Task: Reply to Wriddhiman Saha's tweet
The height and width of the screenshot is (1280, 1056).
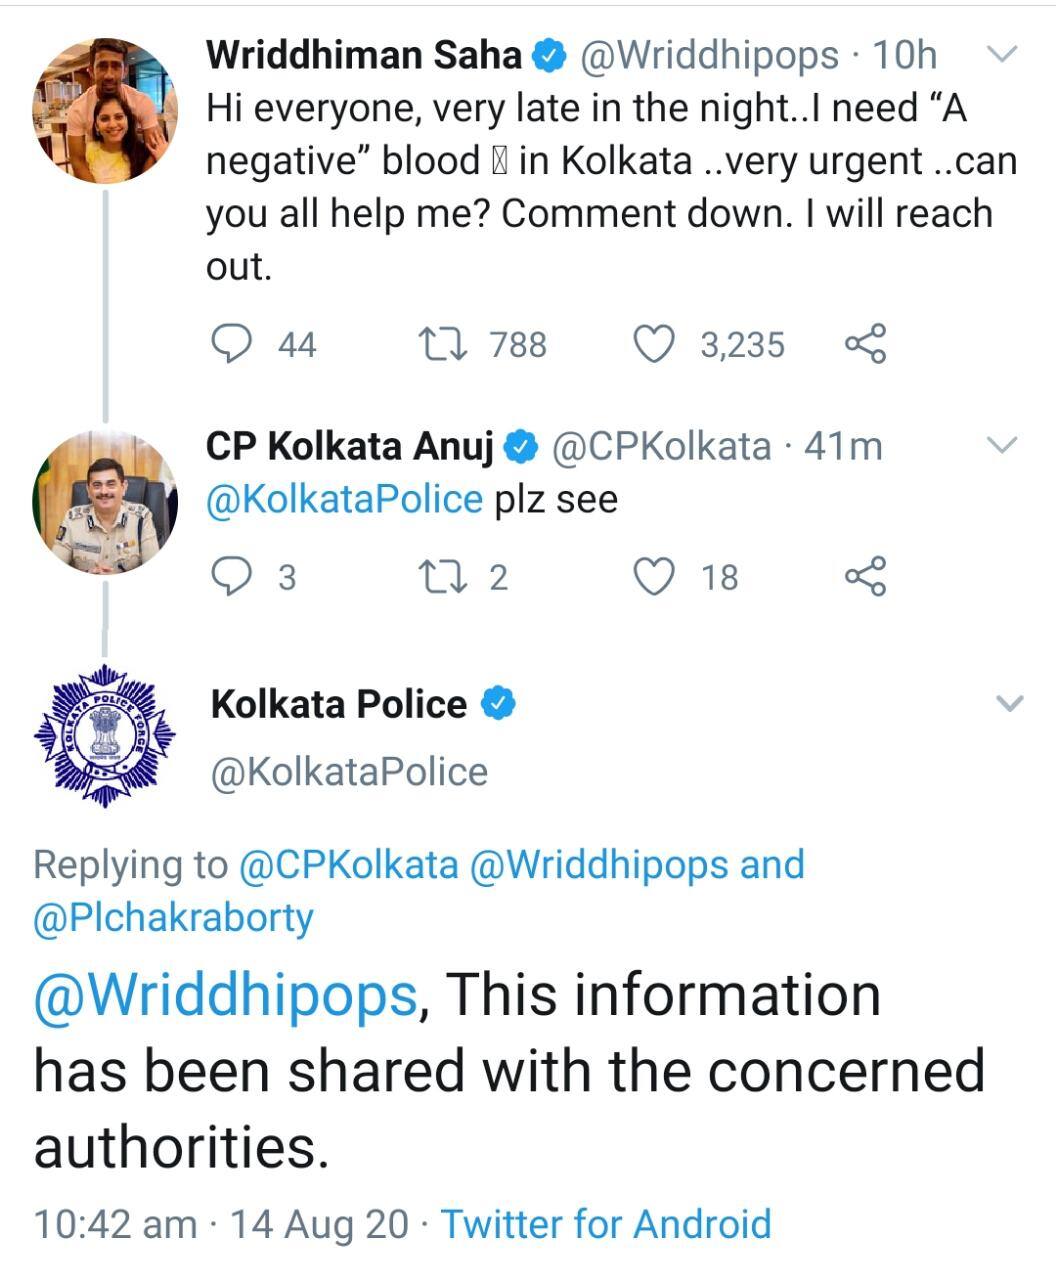Action: tap(233, 344)
